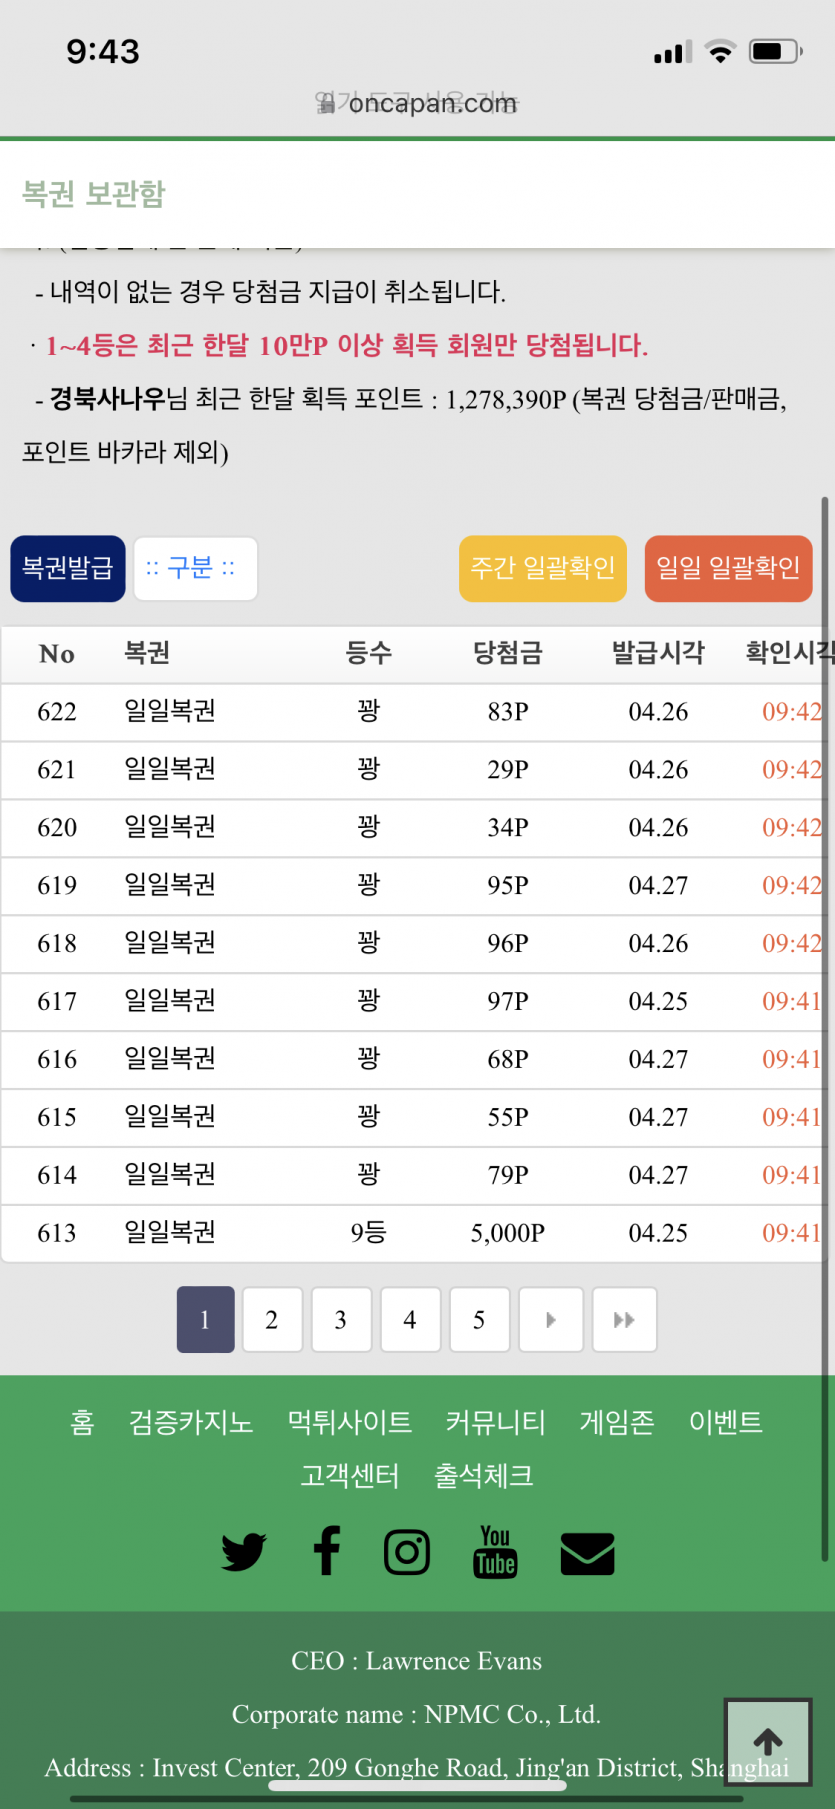Select page 3 in pagination
Screen dimensions: 835x1809
pos(341,1320)
